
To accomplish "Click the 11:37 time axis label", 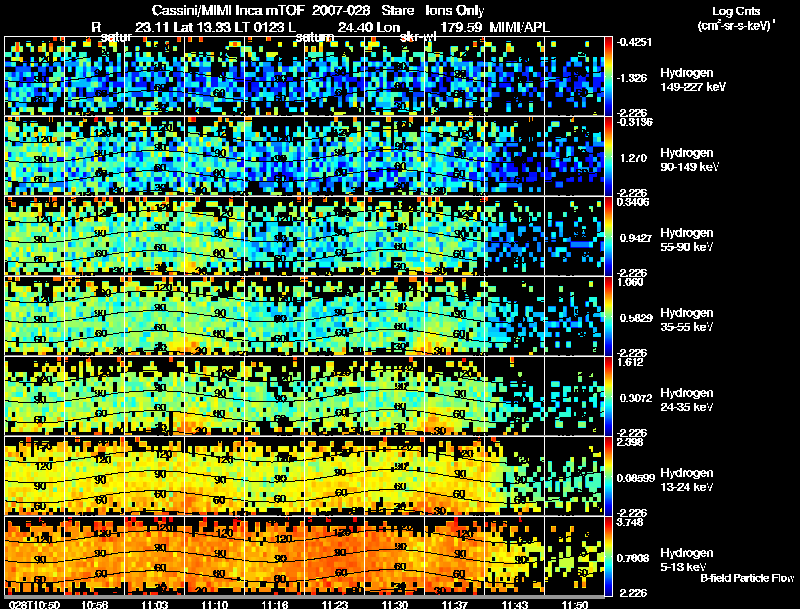I will pyautogui.click(x=455, y=604).
